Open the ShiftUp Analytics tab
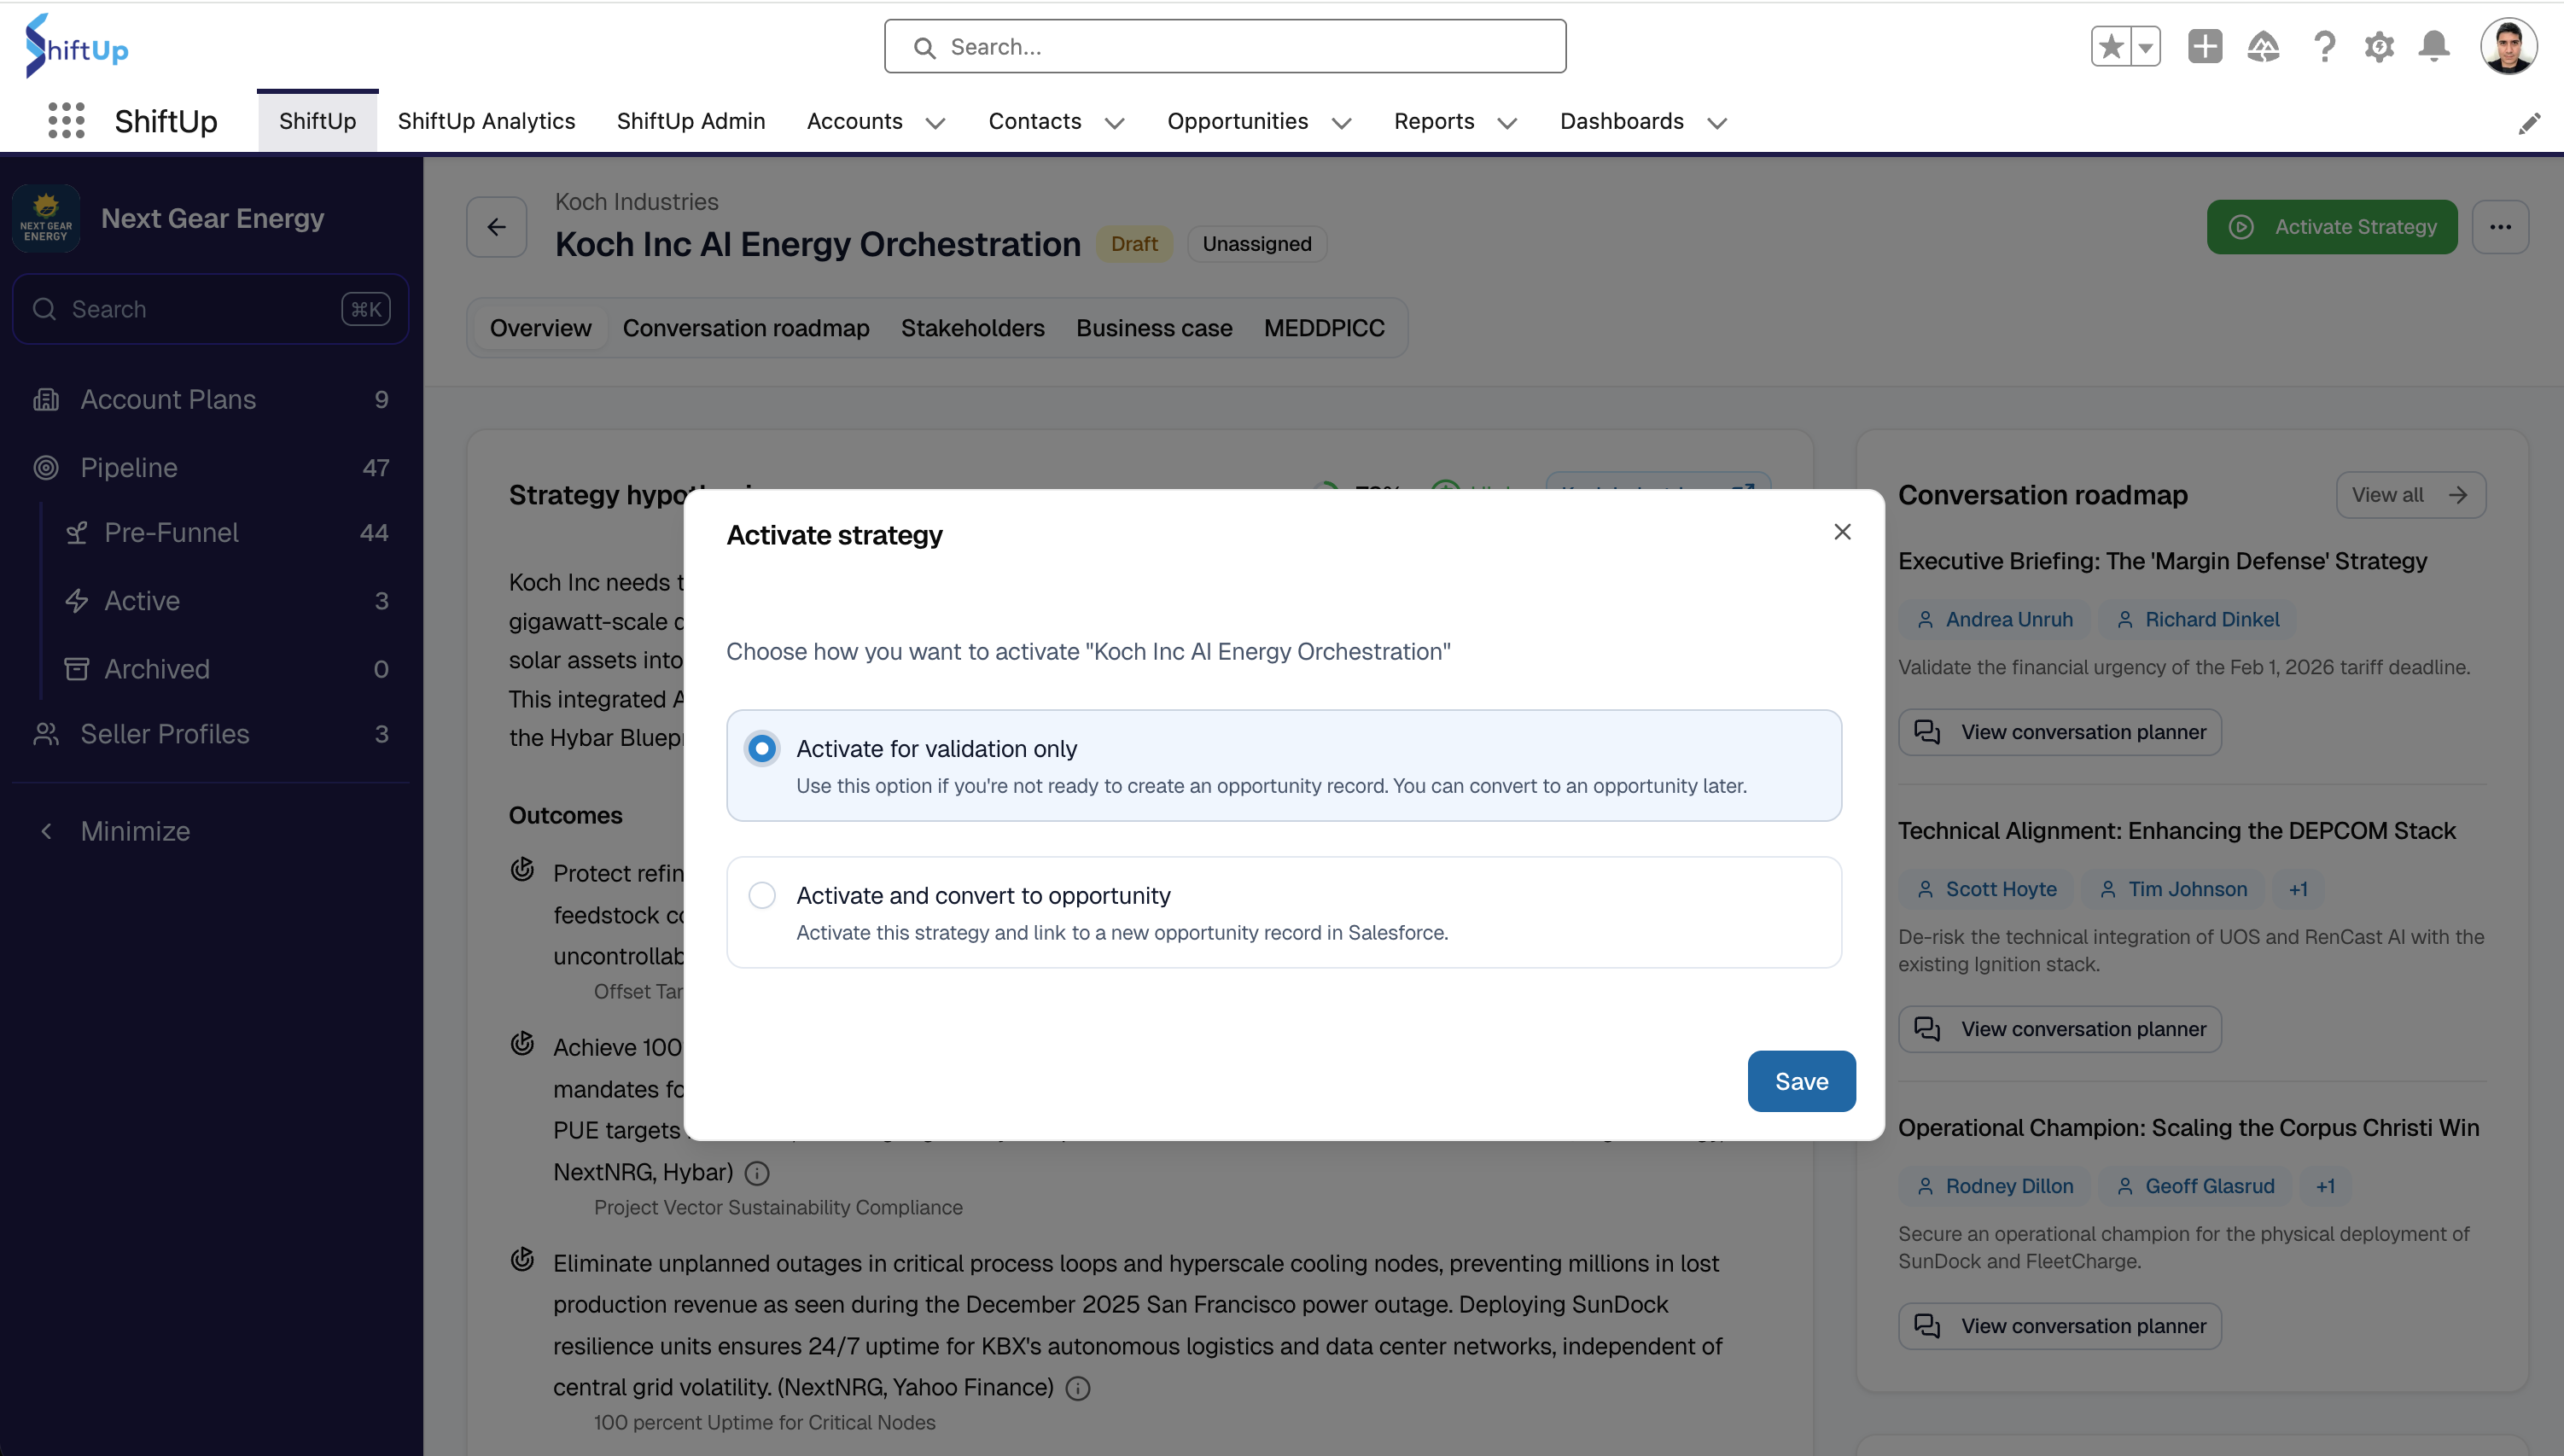This screenshot has height=1456, width=2564. [486, 121]
